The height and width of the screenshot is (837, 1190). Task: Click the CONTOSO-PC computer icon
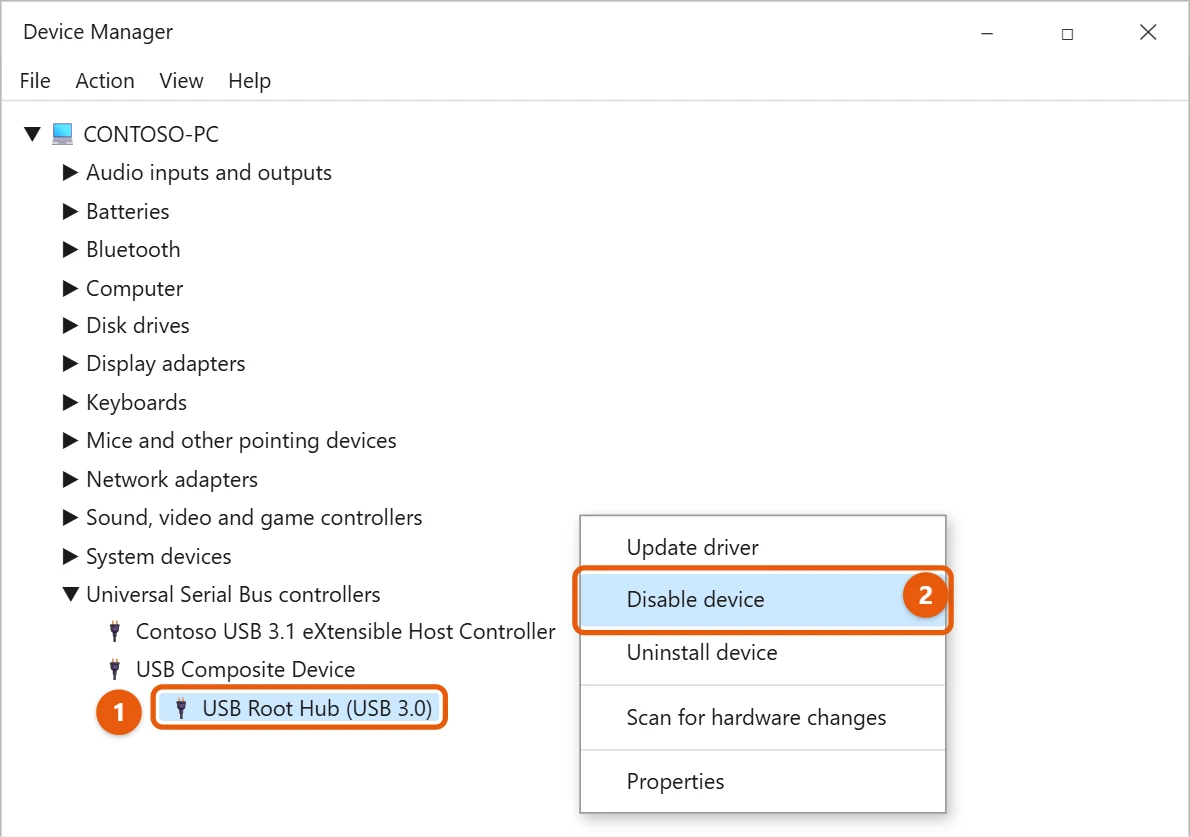[x=62, y=134]
